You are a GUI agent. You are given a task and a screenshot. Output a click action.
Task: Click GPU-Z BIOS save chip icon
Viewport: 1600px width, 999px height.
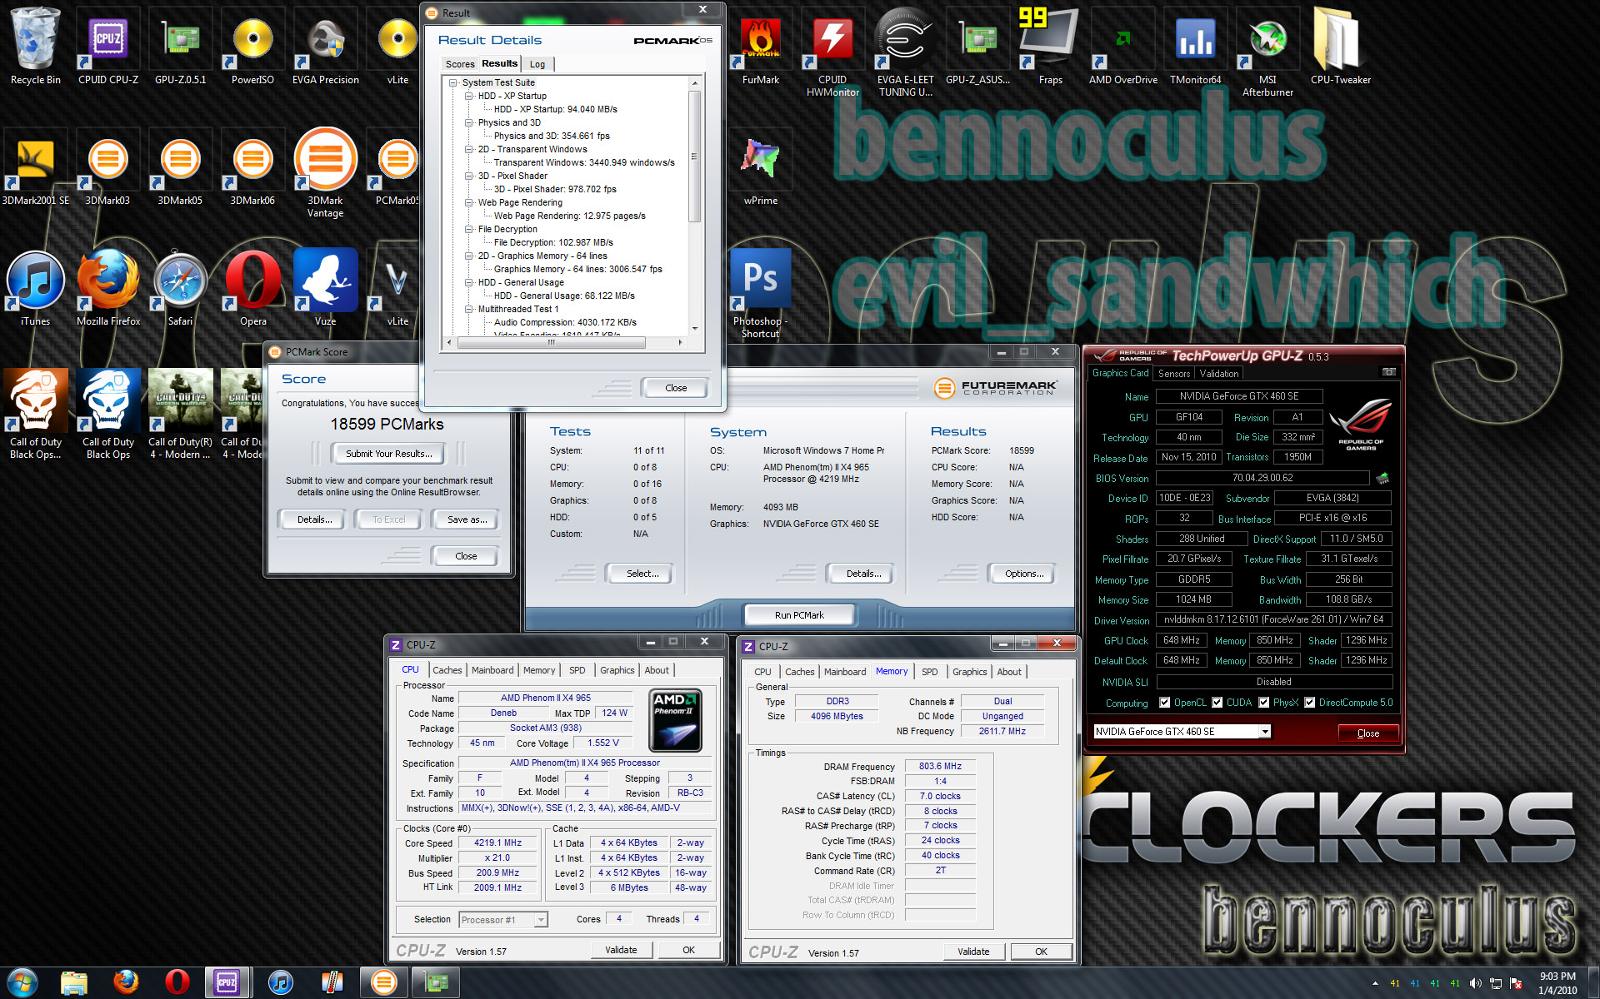[x=1383, y=478]
